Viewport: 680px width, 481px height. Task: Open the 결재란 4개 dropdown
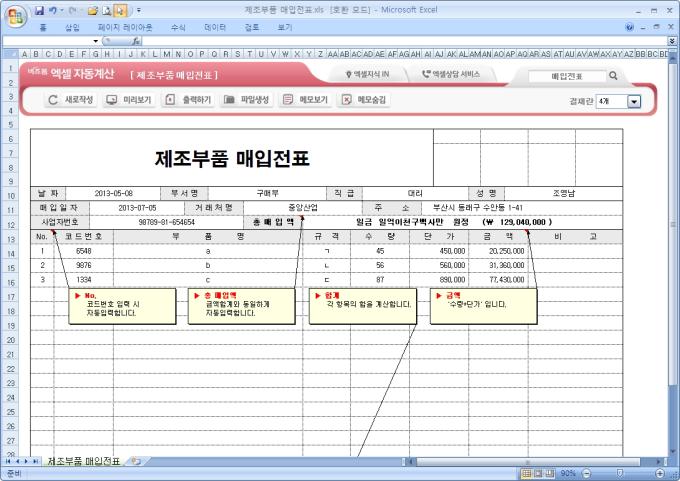[x=634, y=102]
